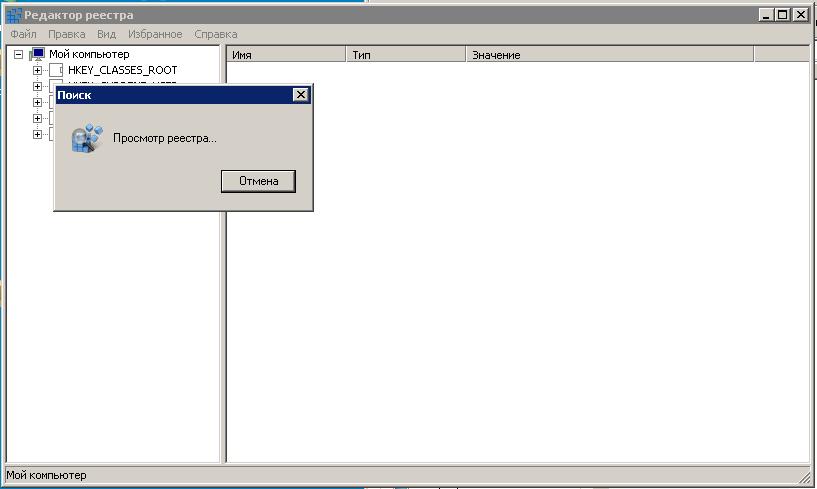Screen dimensions: 817x489
Task: Close the Поиск dialog with X
Action: click(x=300, y=94)
